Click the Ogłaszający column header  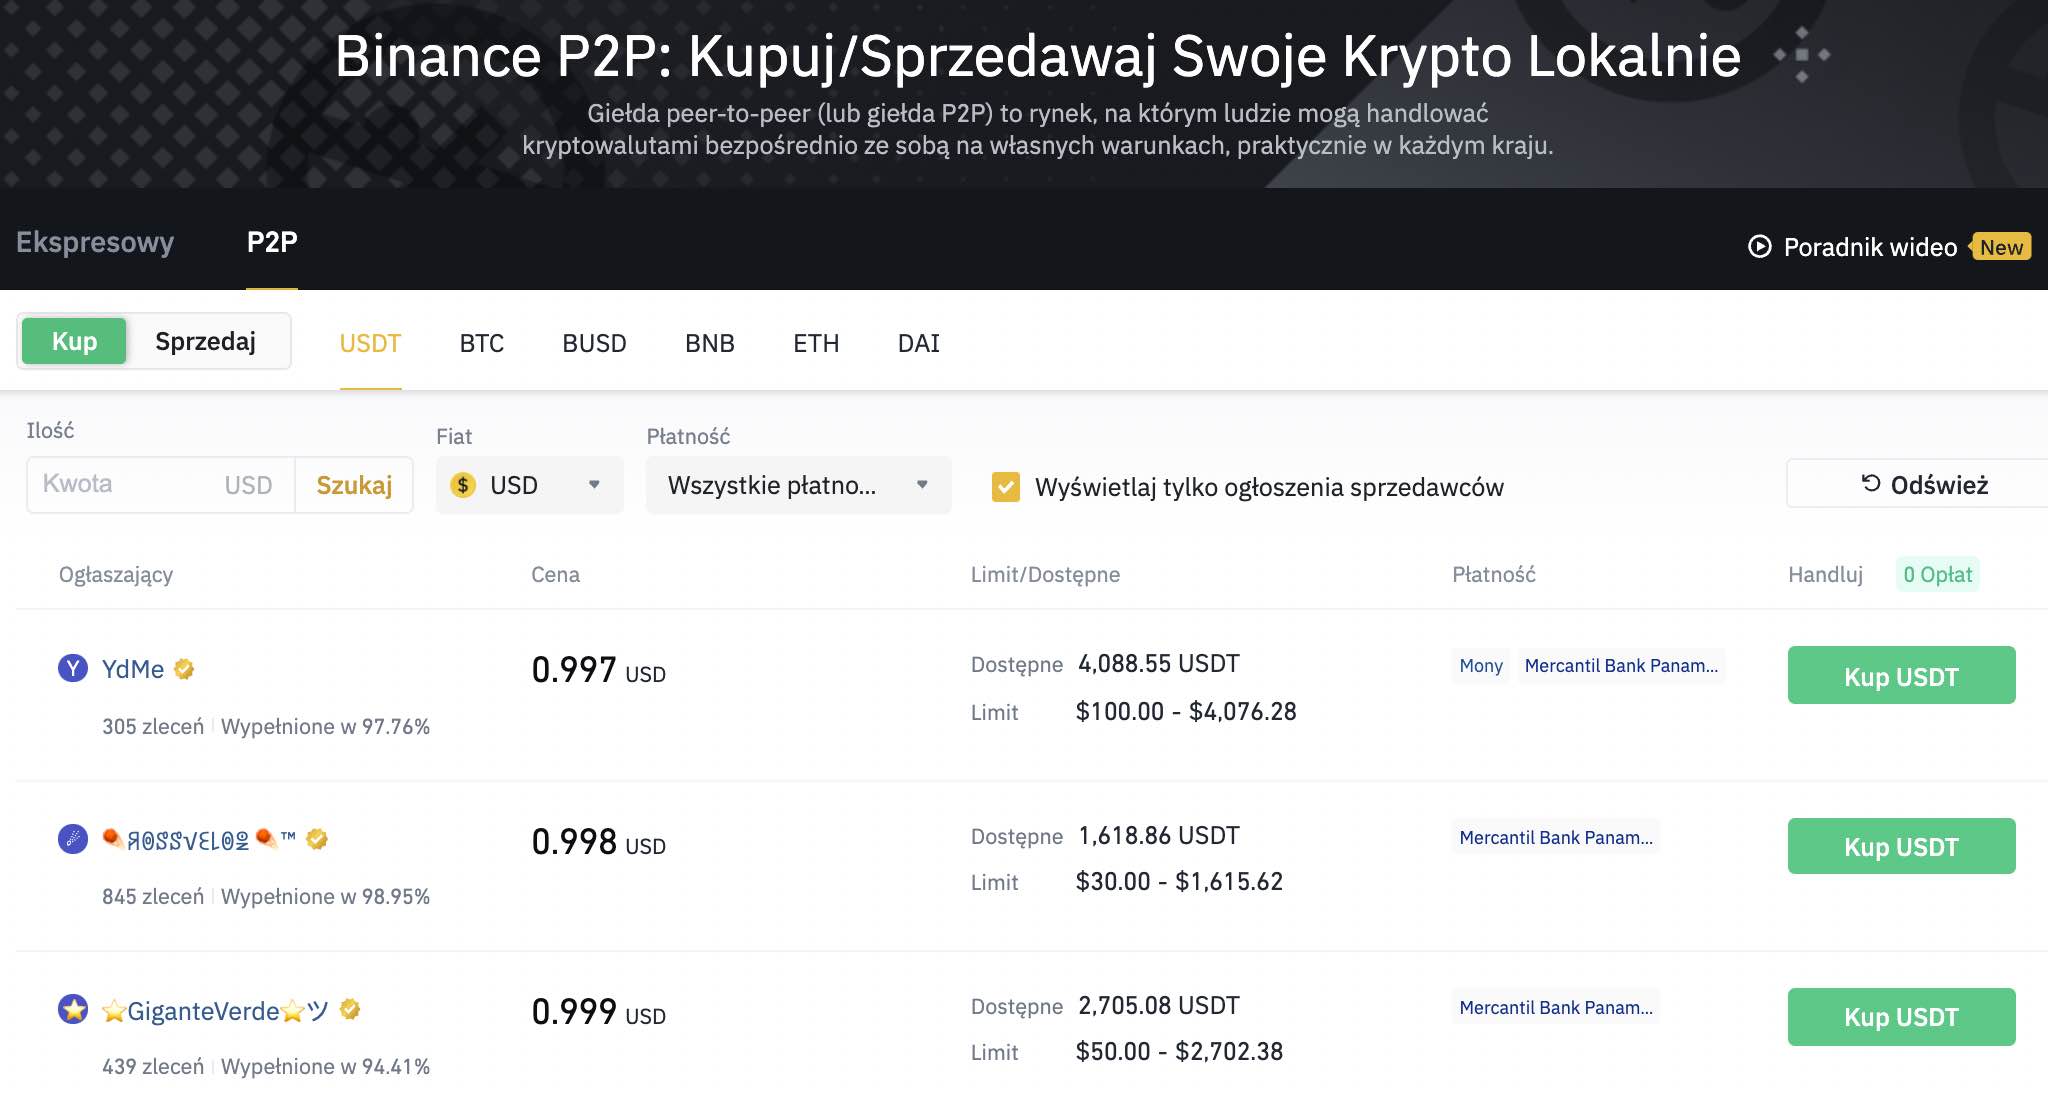click(x=116, y=574)
